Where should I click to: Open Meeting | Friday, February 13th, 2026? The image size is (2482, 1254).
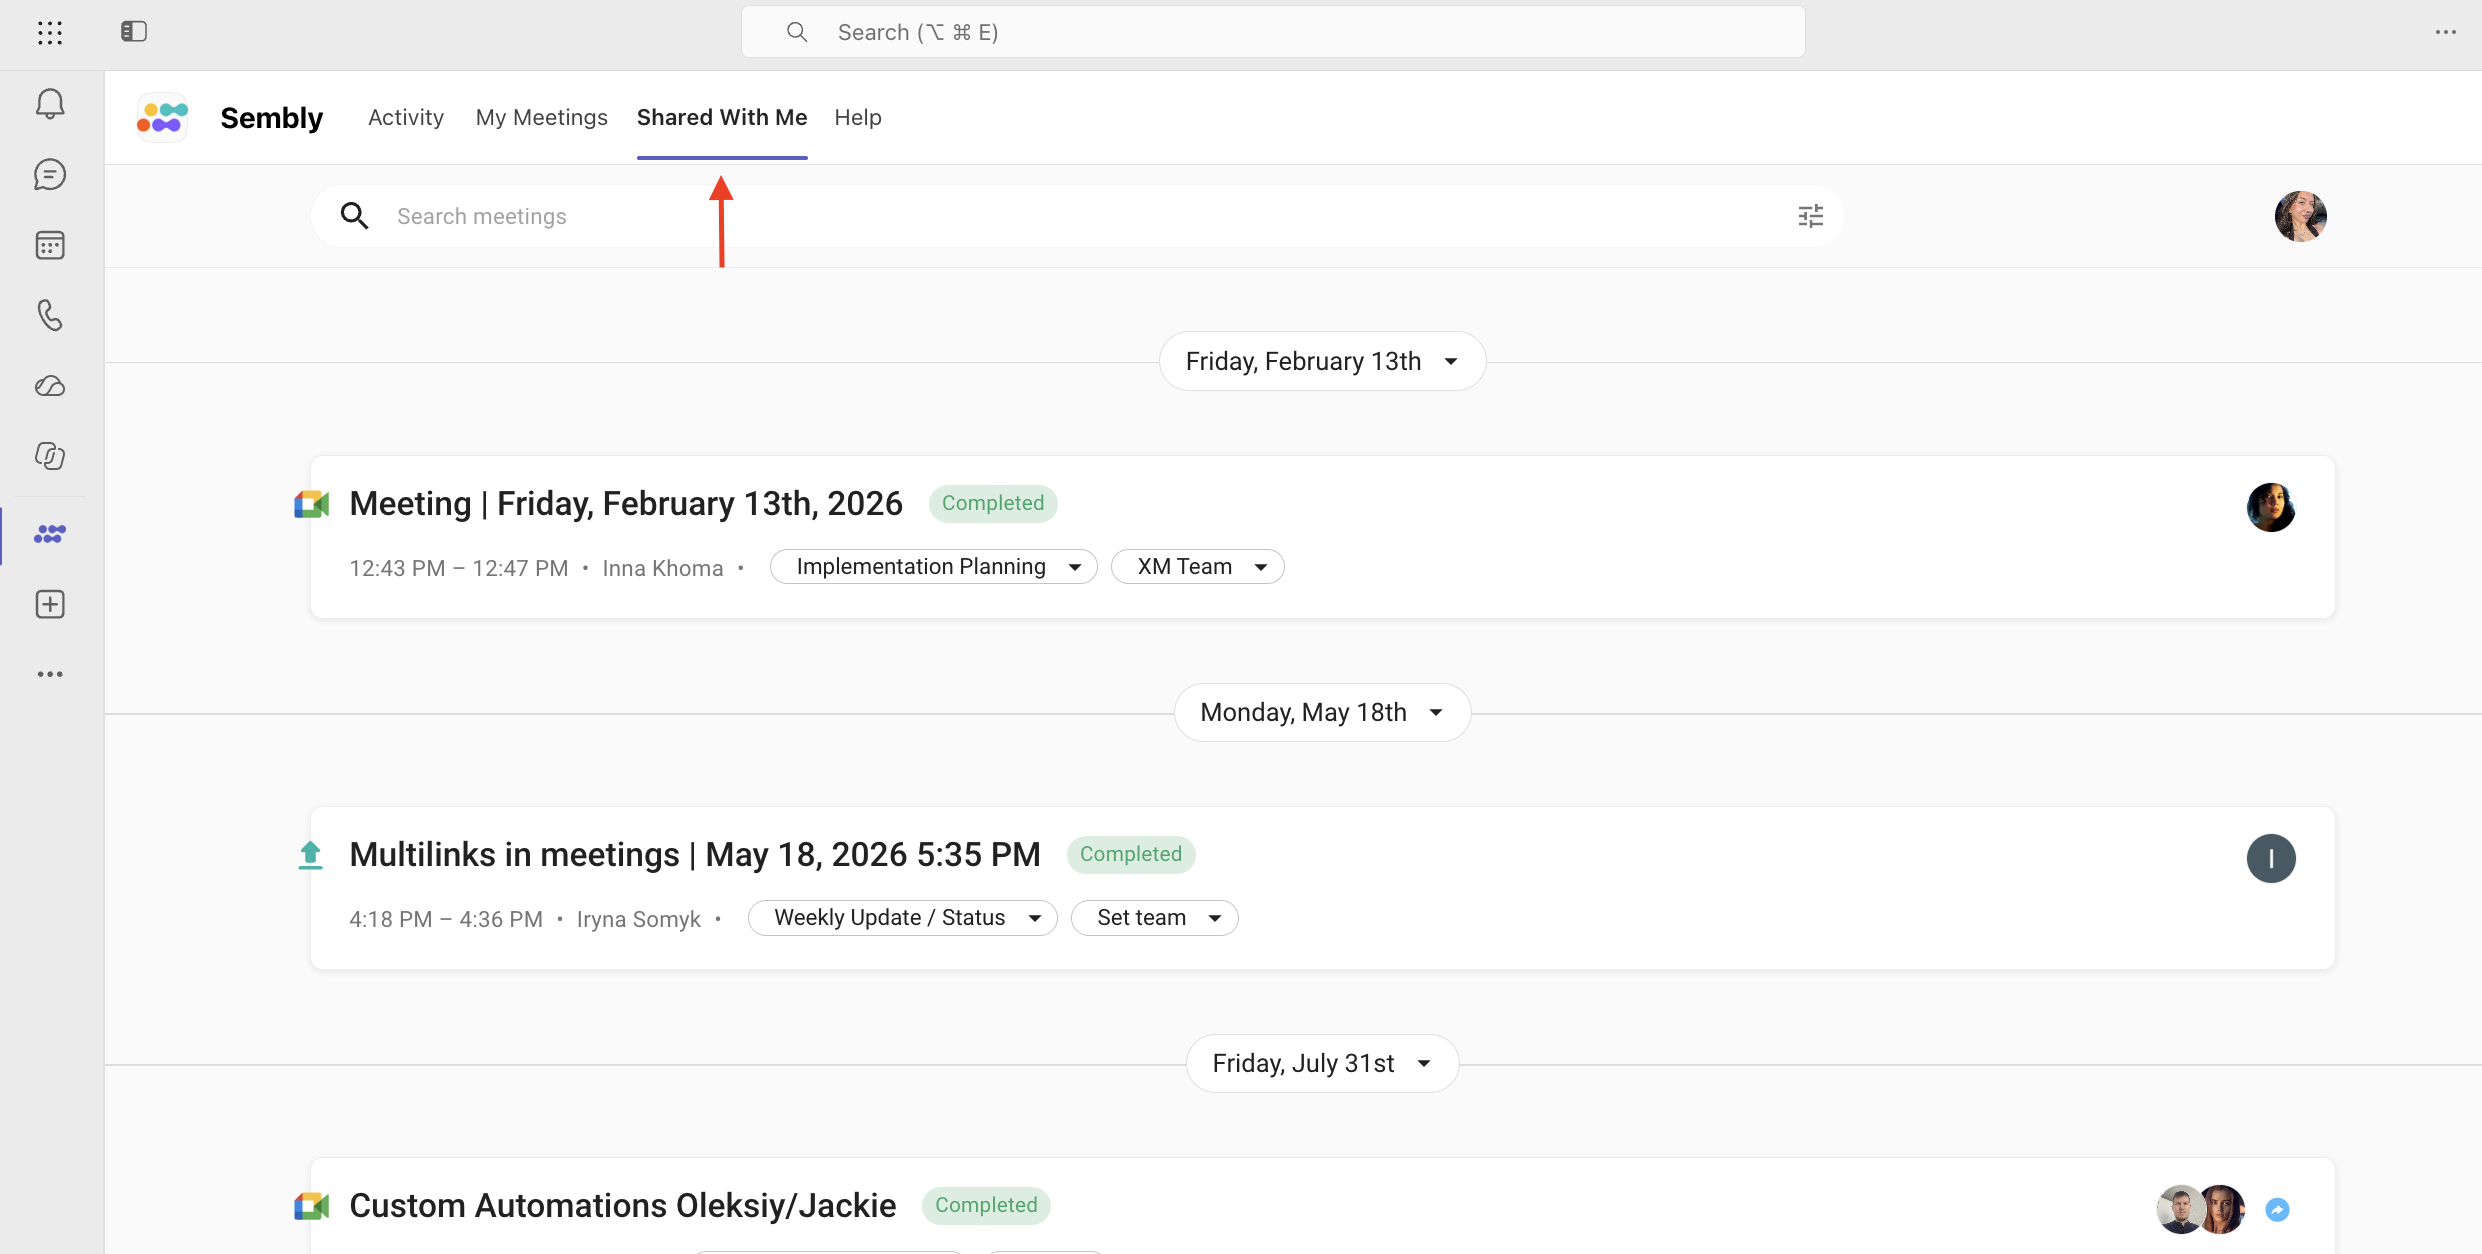coord(626,504)
